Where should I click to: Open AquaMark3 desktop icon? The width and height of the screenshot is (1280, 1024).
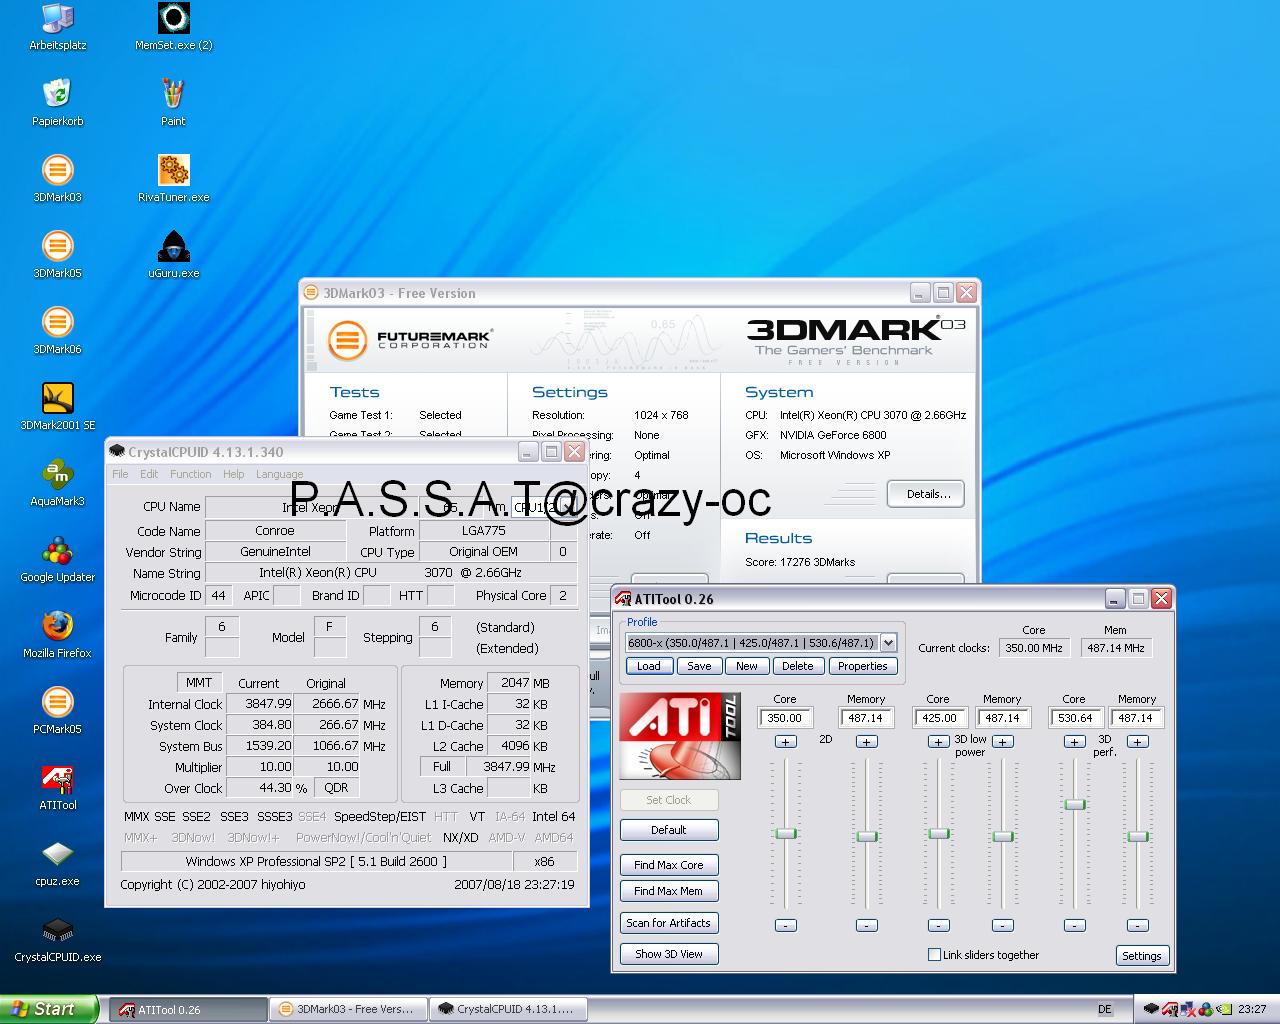(x=57, y=483)
